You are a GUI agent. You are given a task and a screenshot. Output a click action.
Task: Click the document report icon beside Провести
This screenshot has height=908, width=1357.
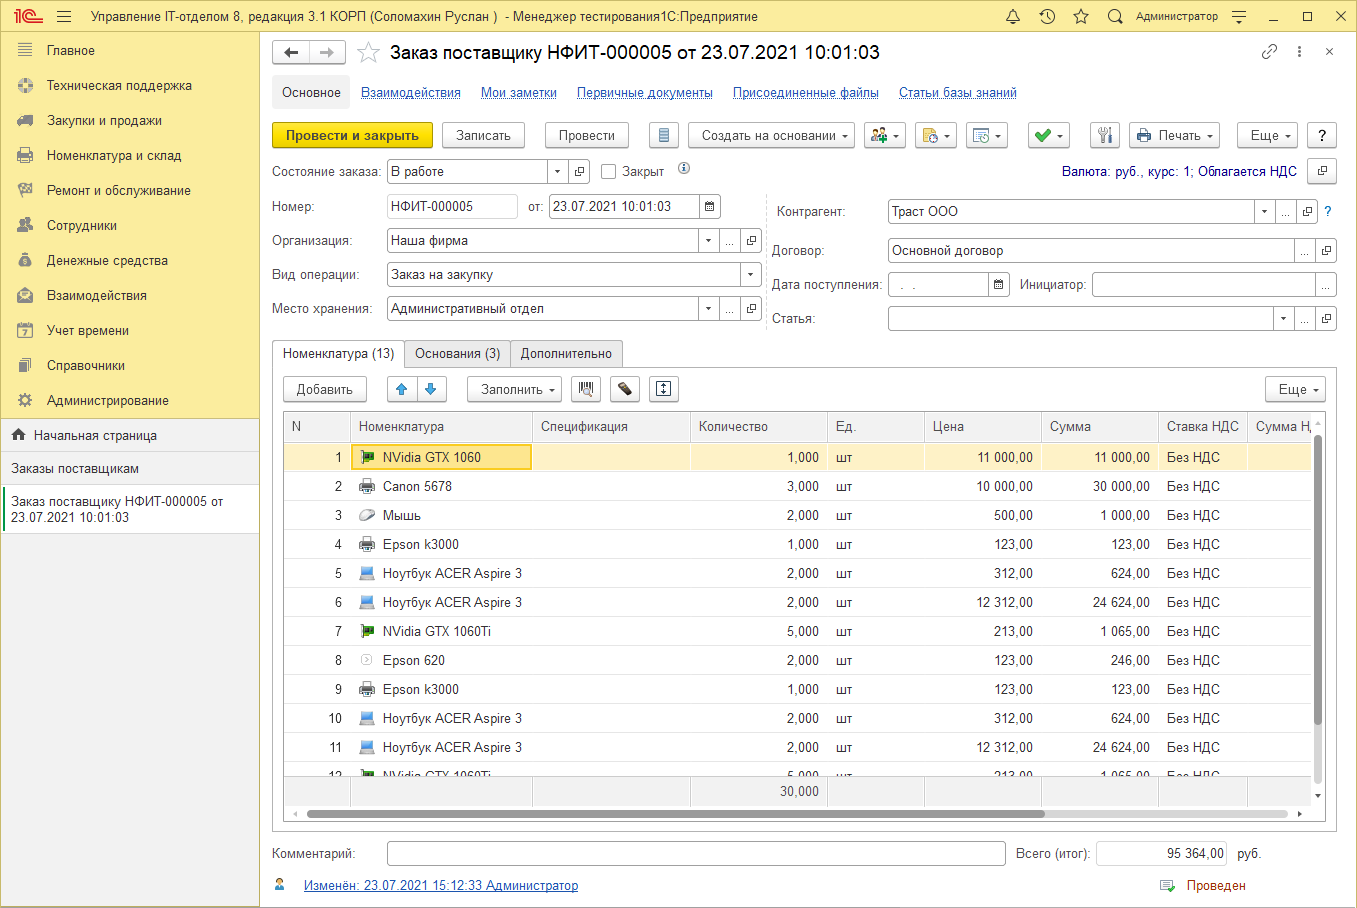click(x=664, y=136)
